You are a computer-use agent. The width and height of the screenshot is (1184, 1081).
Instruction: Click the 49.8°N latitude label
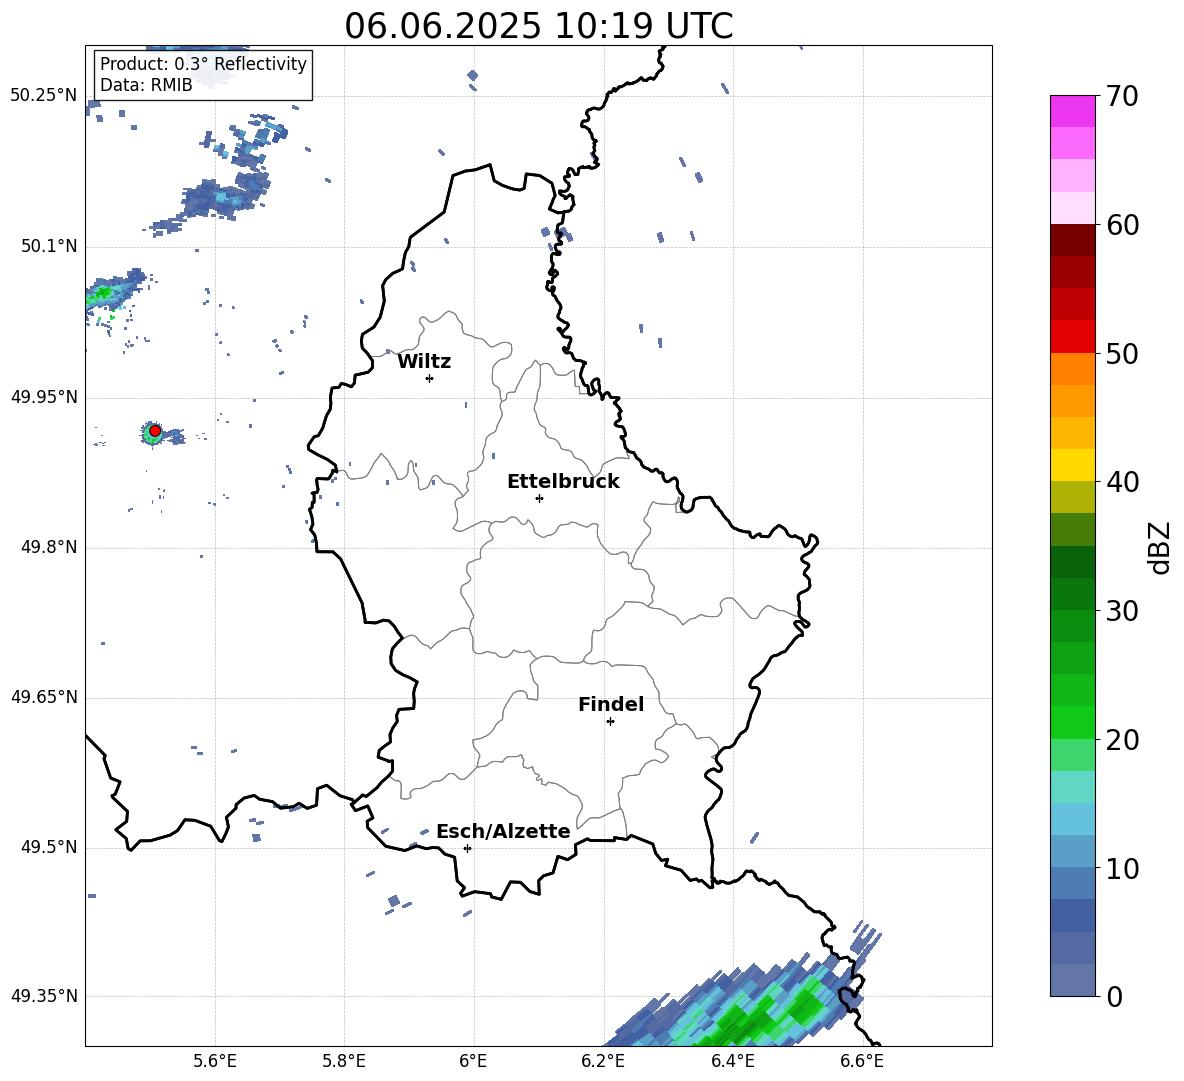click(49, 547)
